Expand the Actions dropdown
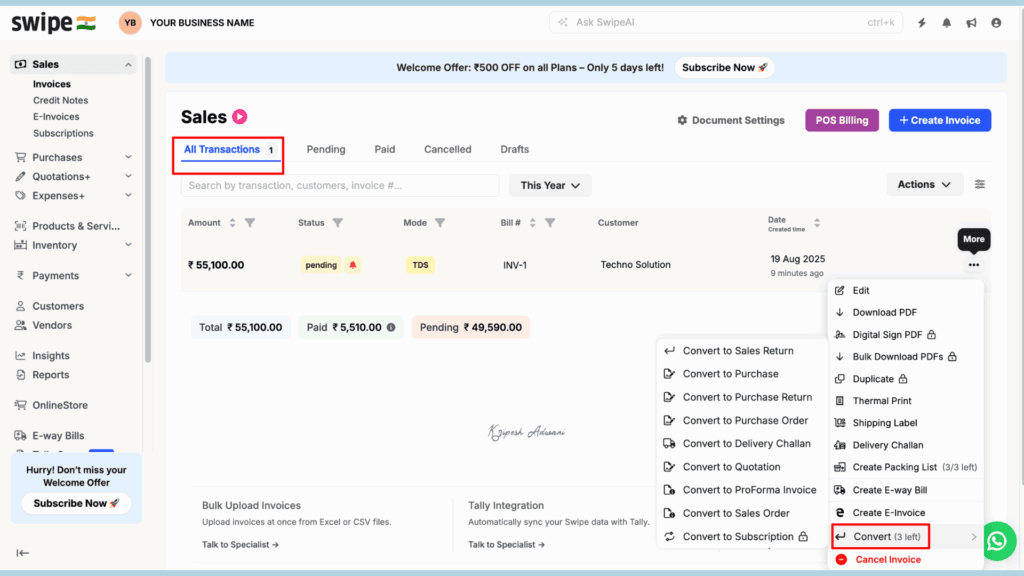The image size is (1024, 576). (x=924, y=185)
